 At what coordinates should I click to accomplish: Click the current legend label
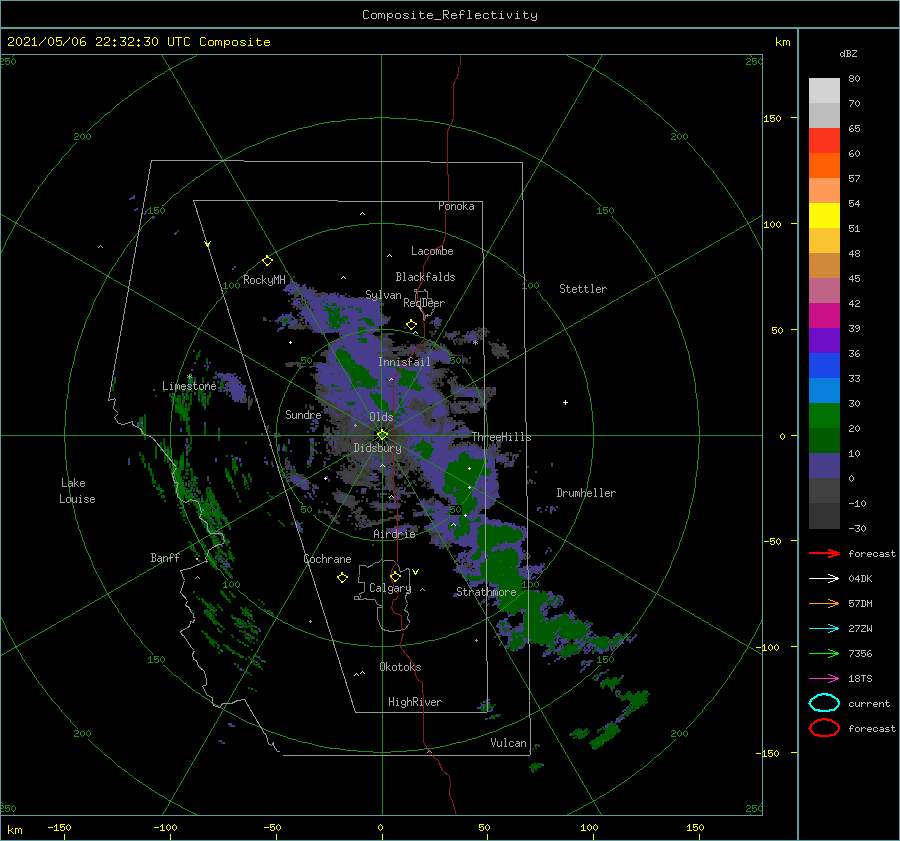tap(869, 703)
